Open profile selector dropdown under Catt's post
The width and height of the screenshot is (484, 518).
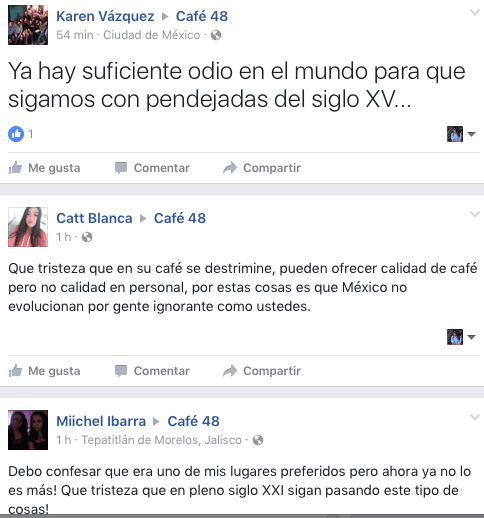click(461, 337)
